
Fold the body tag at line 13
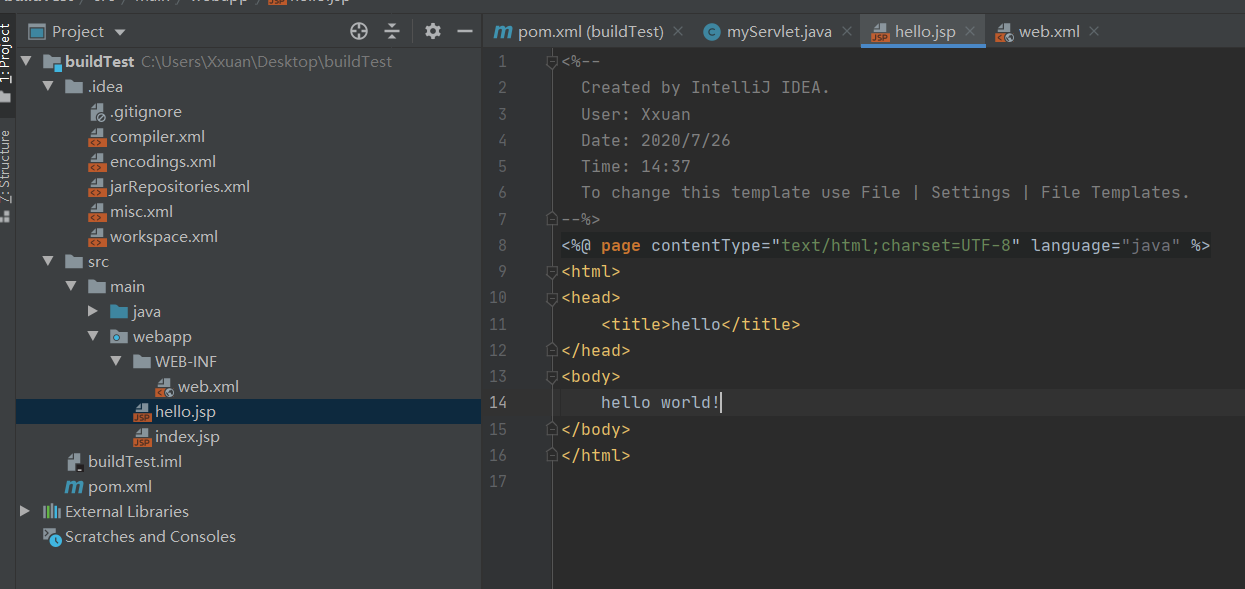552,377
